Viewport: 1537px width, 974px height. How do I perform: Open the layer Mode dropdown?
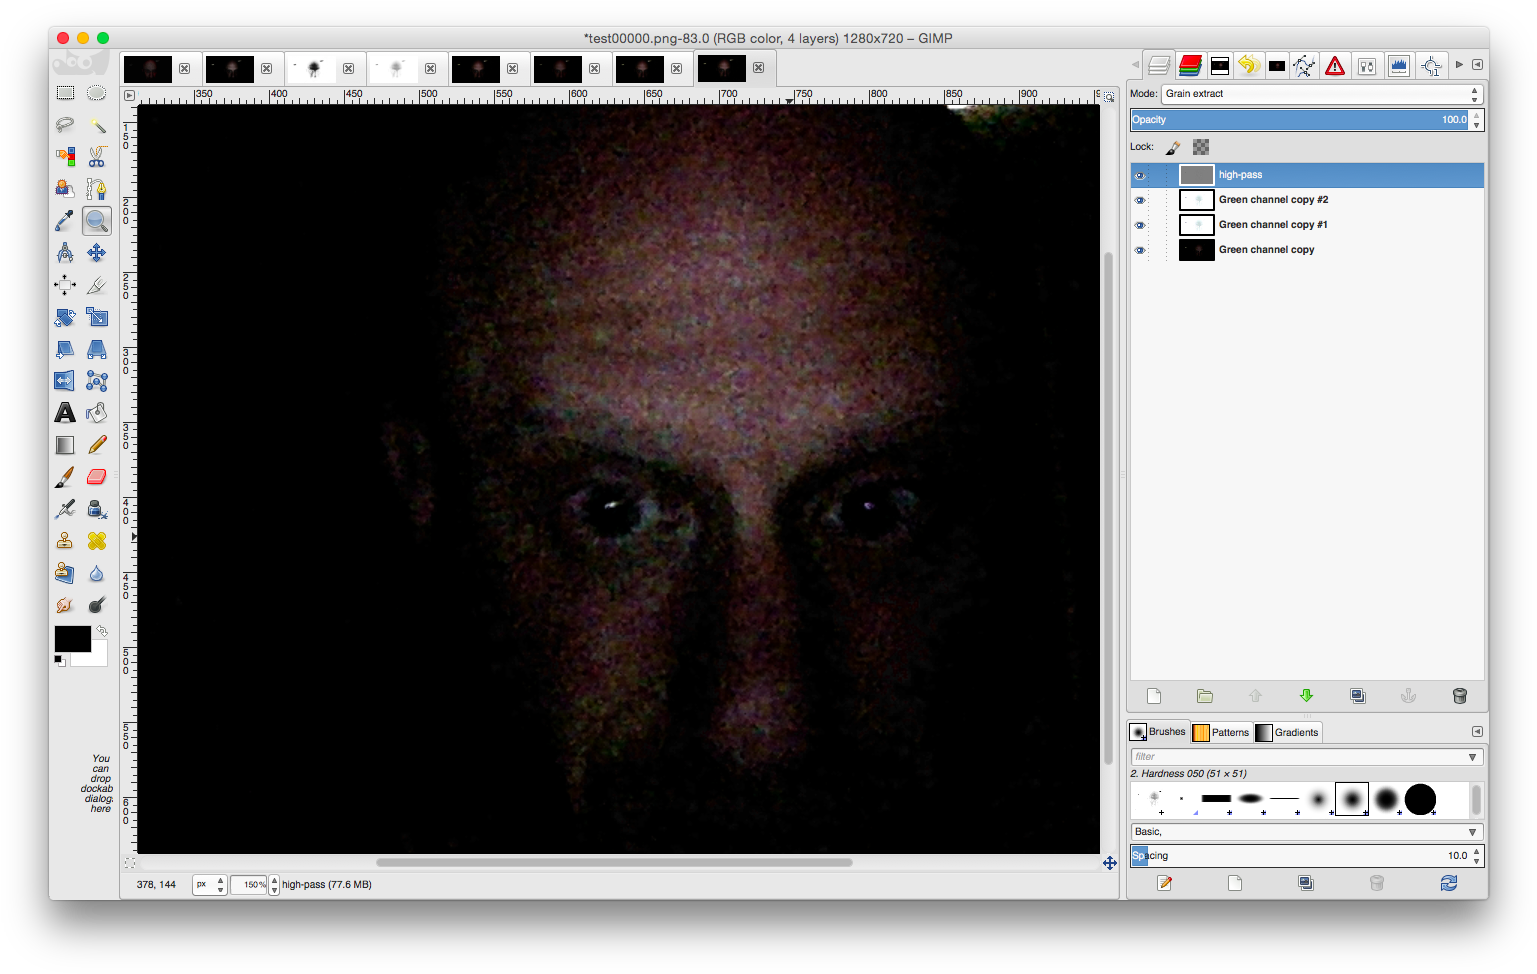1321,94
